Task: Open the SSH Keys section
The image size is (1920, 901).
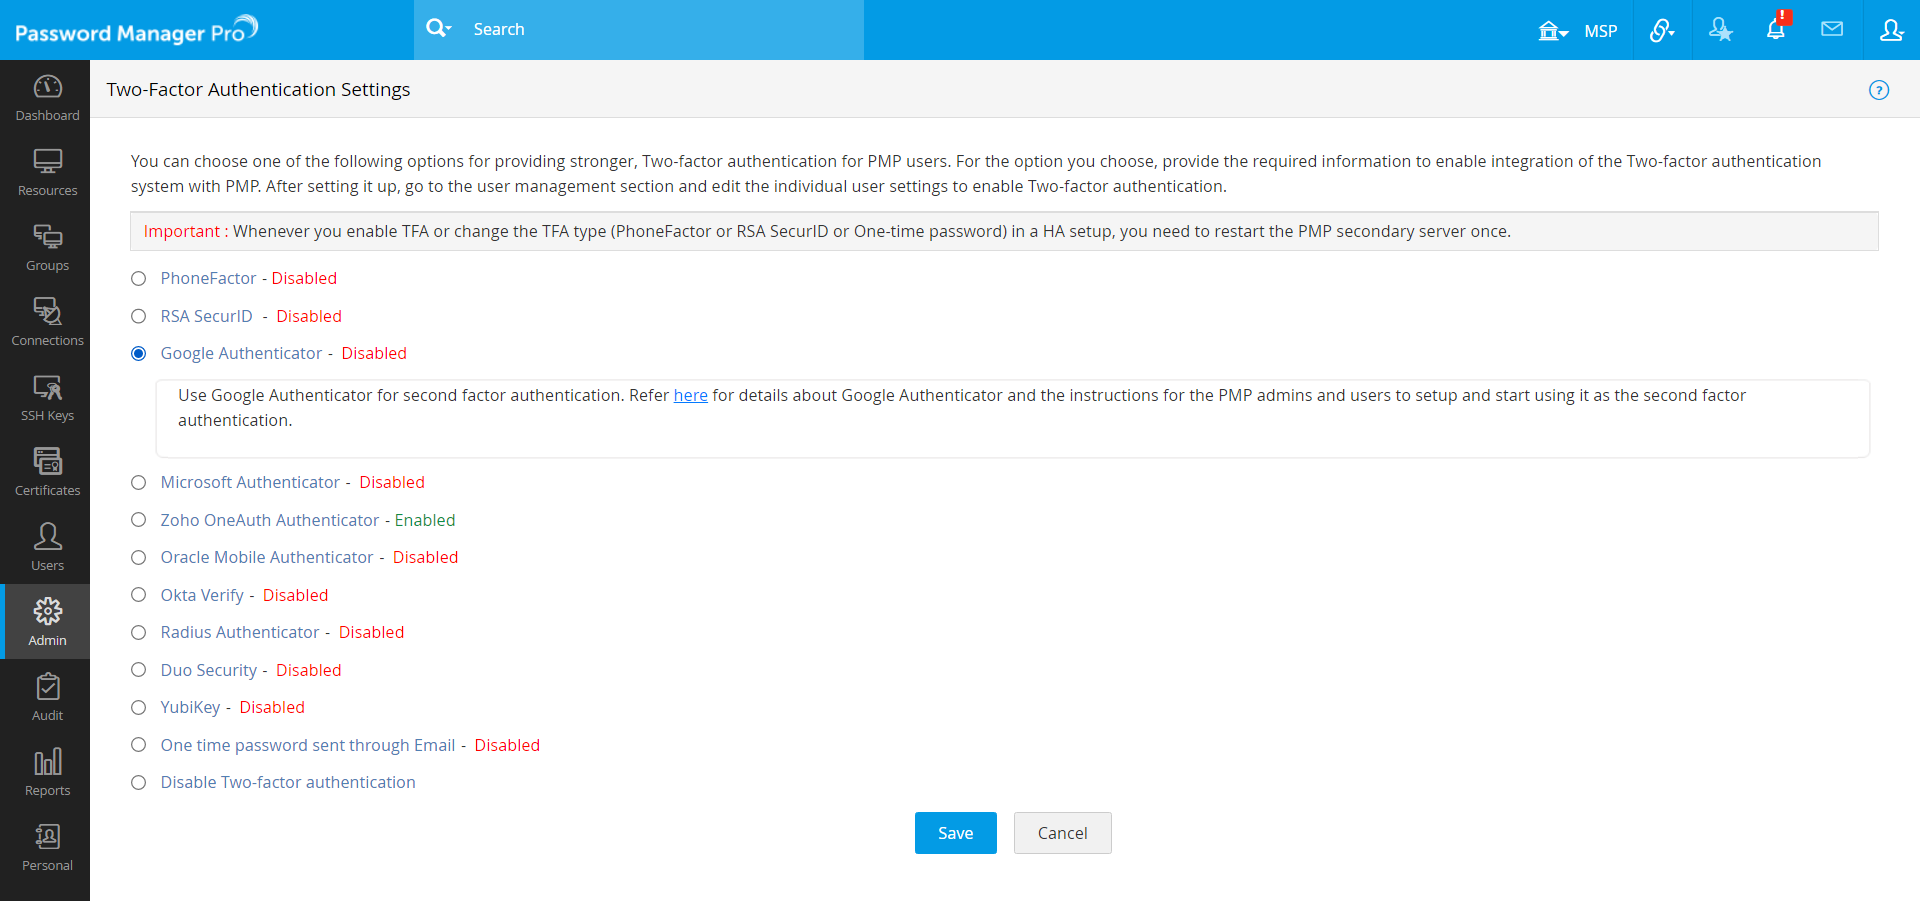Action: coord(47,397)
